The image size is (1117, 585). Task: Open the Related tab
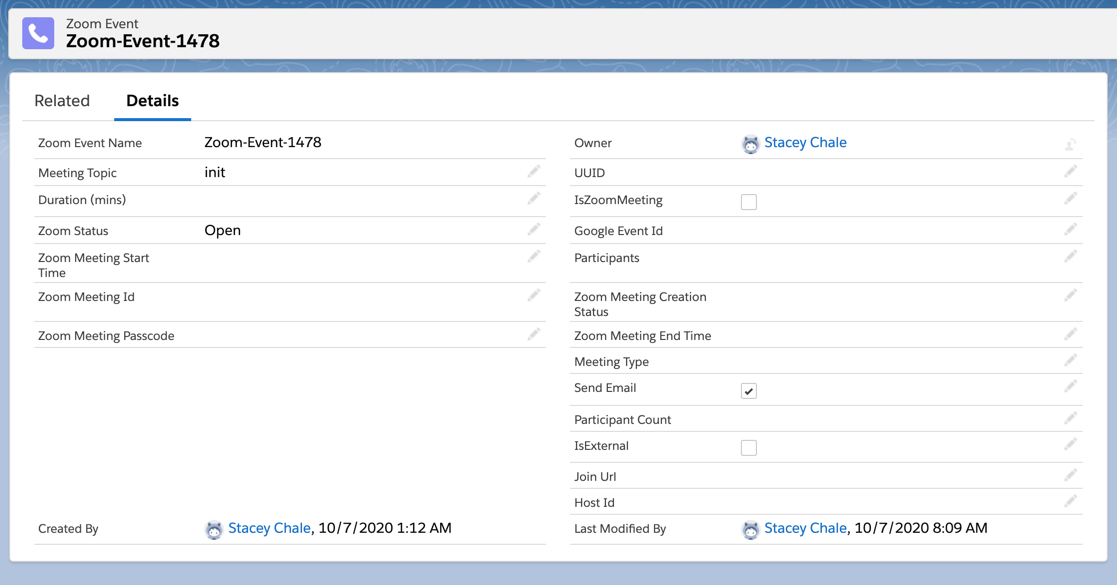pos(62,100)
